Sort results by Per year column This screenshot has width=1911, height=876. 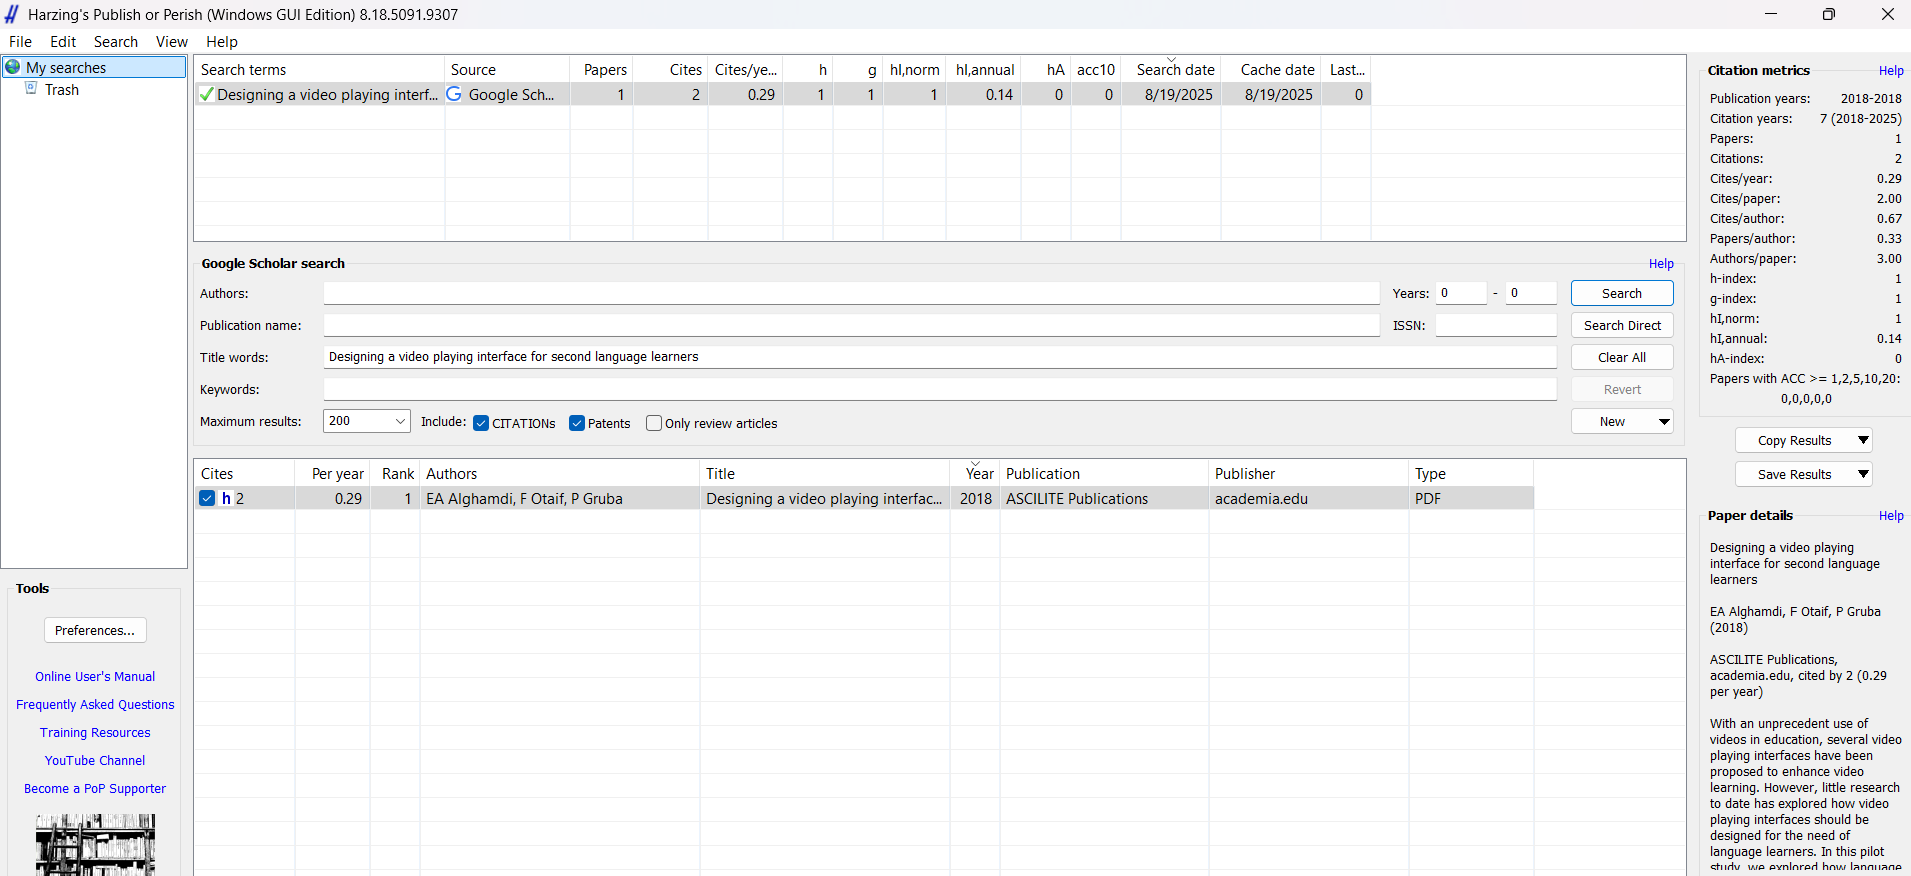(333, 474)
